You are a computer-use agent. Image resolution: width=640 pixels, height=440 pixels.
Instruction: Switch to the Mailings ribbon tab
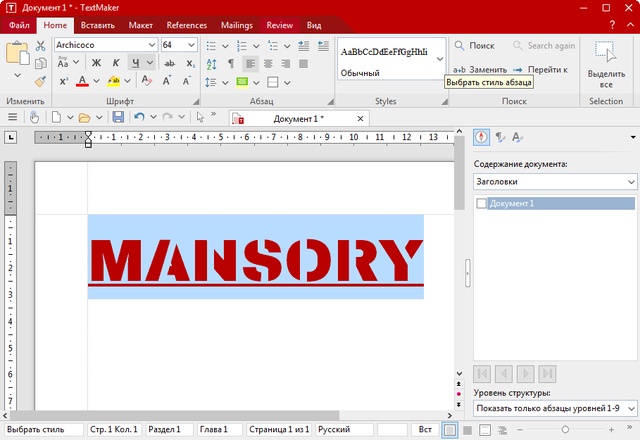coord(237,25)
